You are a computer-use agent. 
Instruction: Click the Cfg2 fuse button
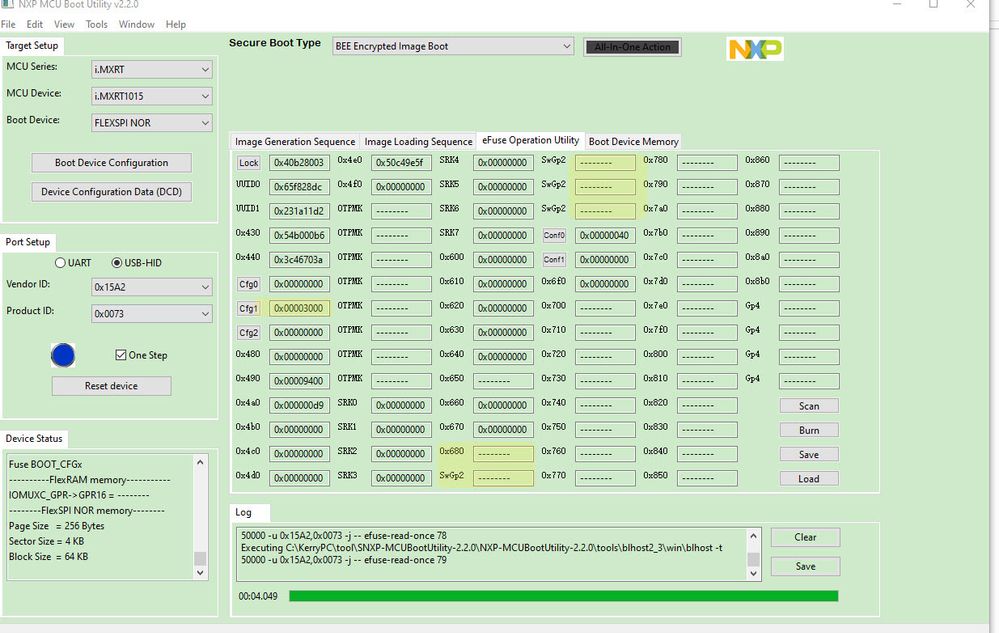[x=248, y=332]
